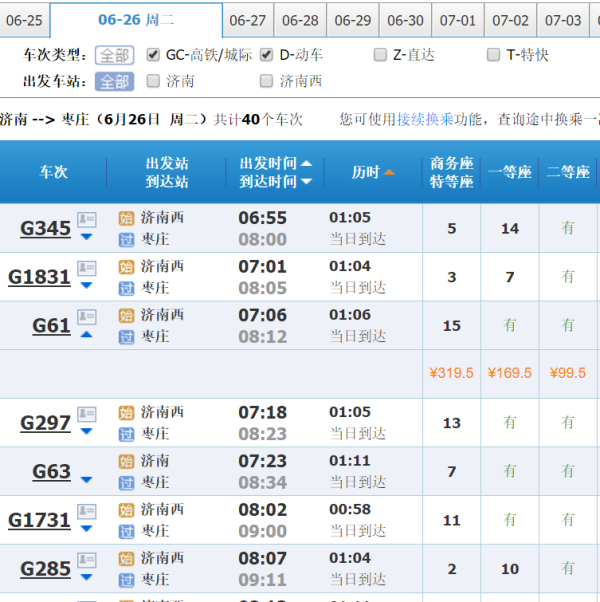Open train number G1731 link
This screenshot has width=600, height=602.
[40, 520]
